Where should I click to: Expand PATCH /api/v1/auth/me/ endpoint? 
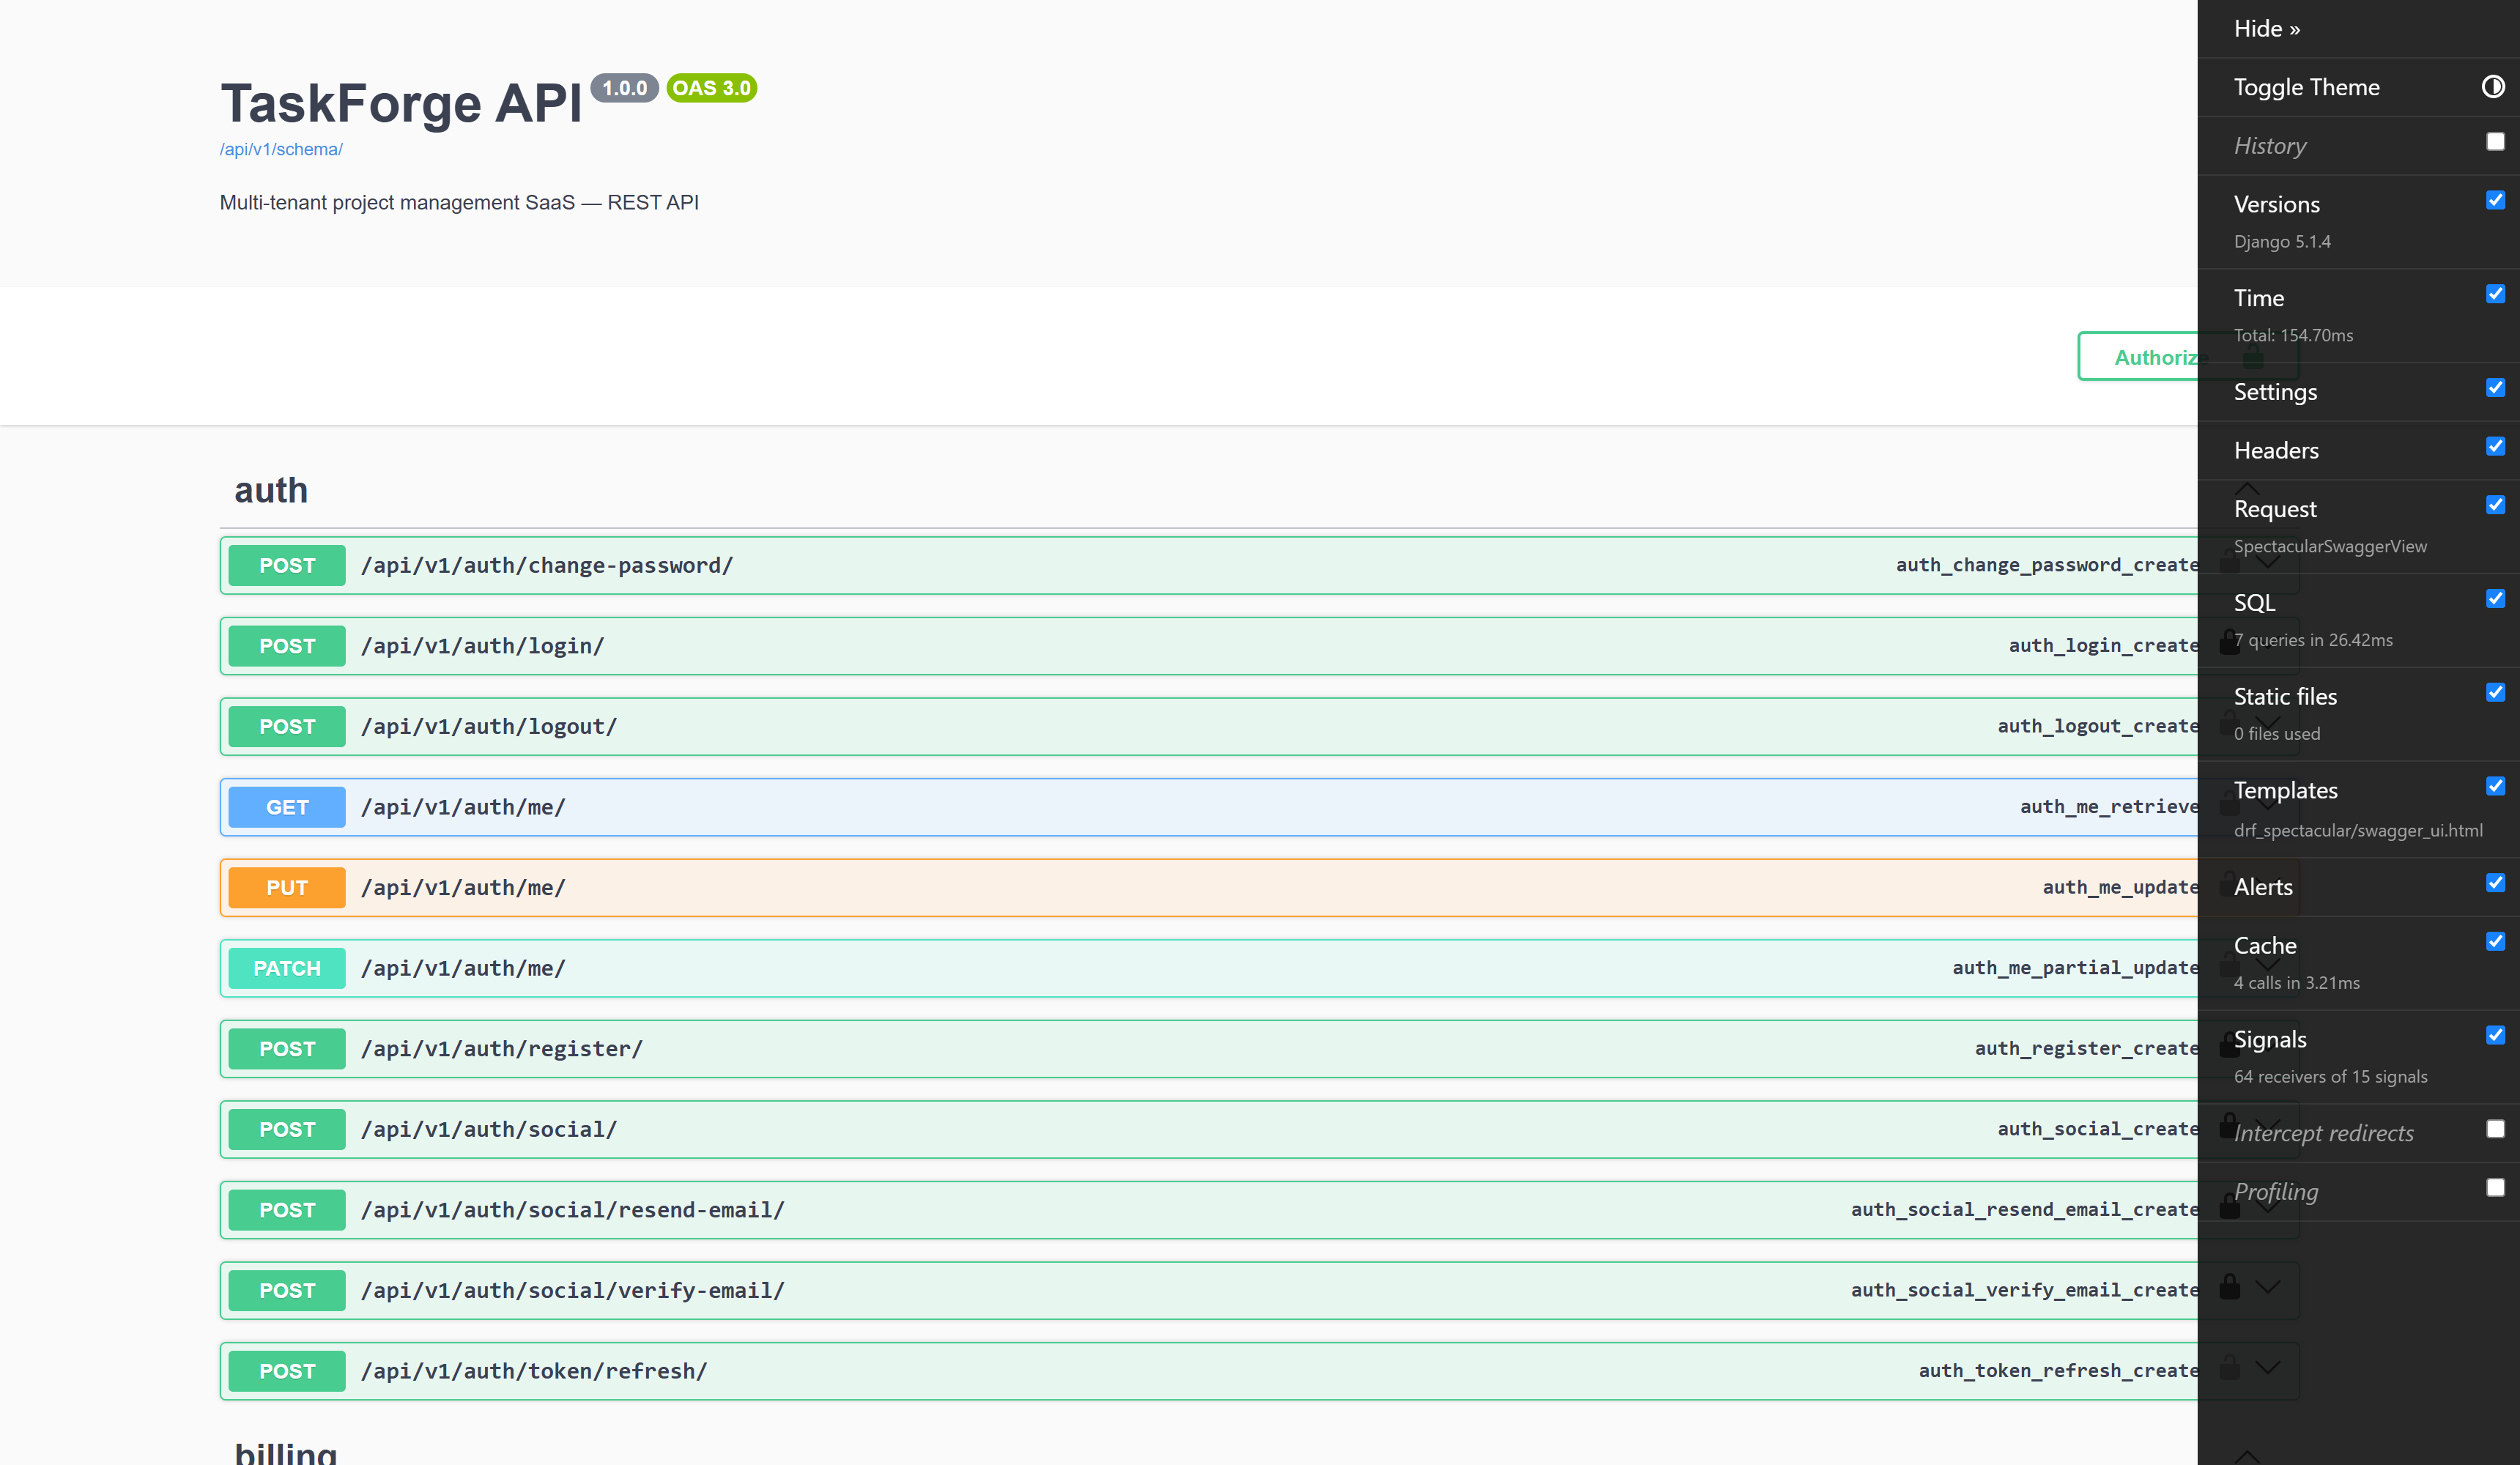[1259, 968]
